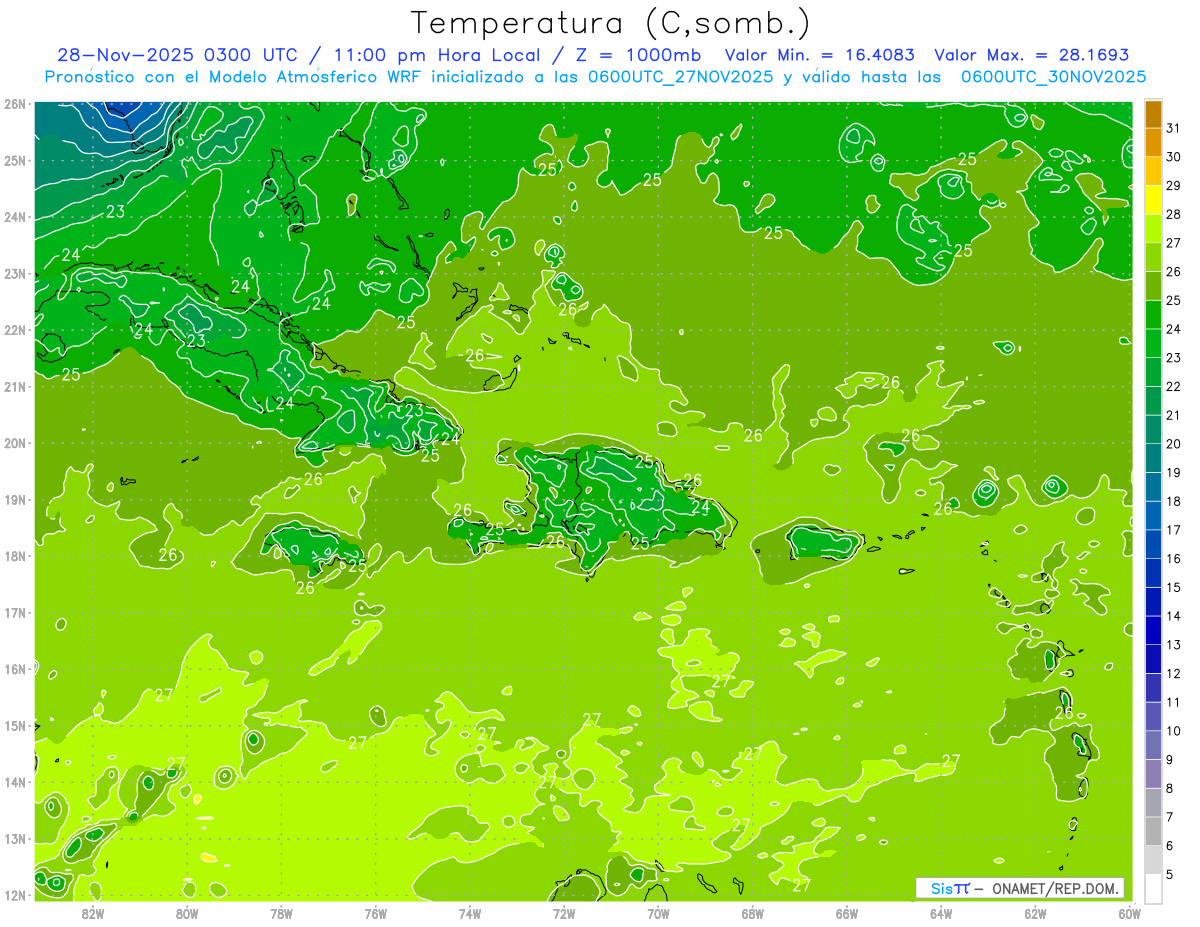Click the 62W longitude axis label
This screenshot has height=927, width=1200.
click(1035, 913)
